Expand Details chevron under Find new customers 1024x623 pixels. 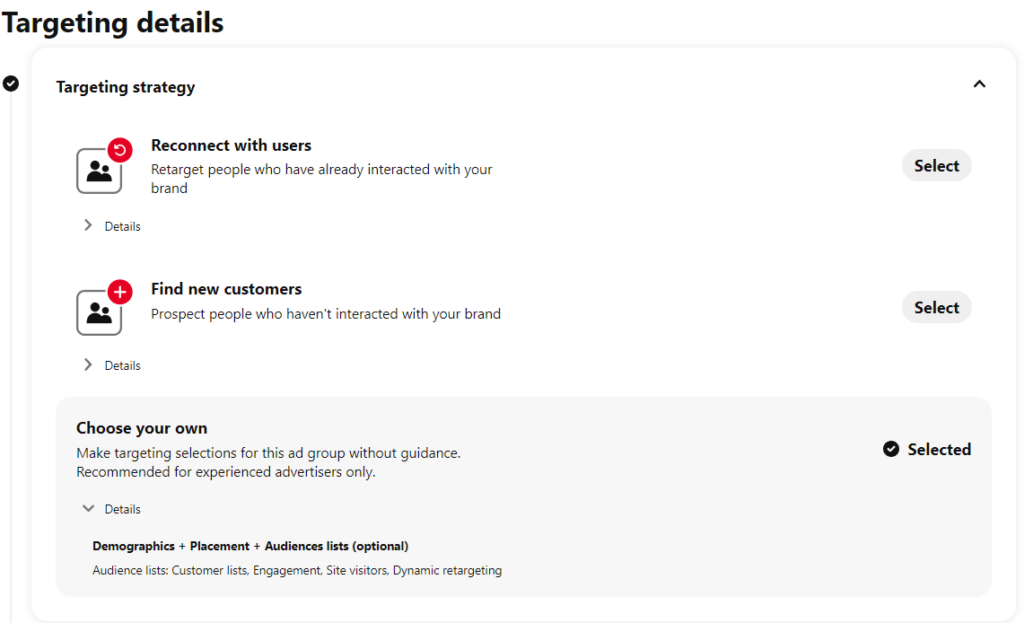[88, 365]
